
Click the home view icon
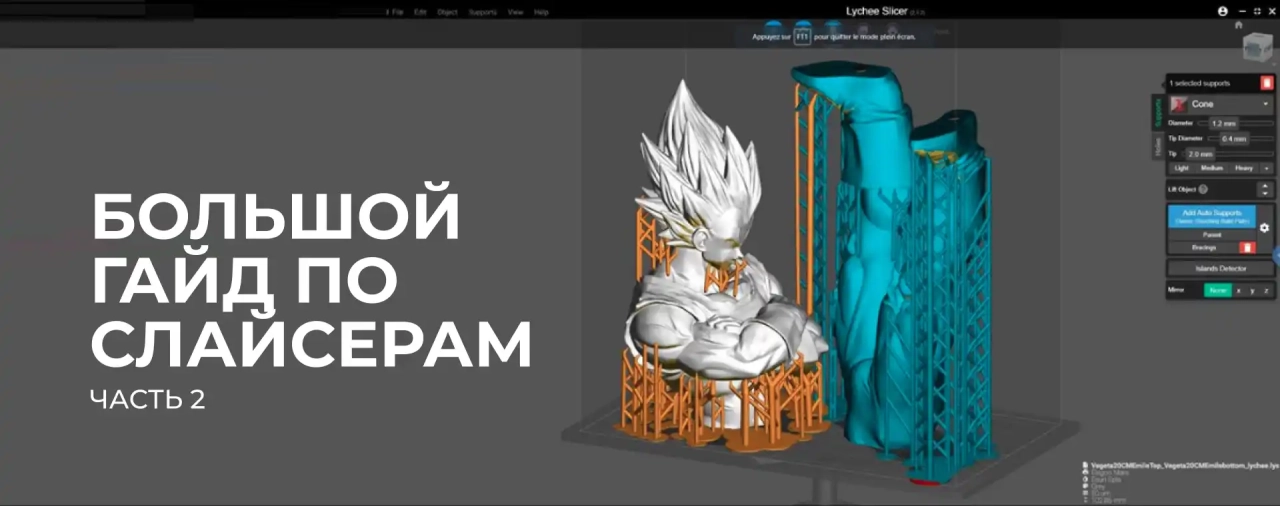tap(1239, 25)
